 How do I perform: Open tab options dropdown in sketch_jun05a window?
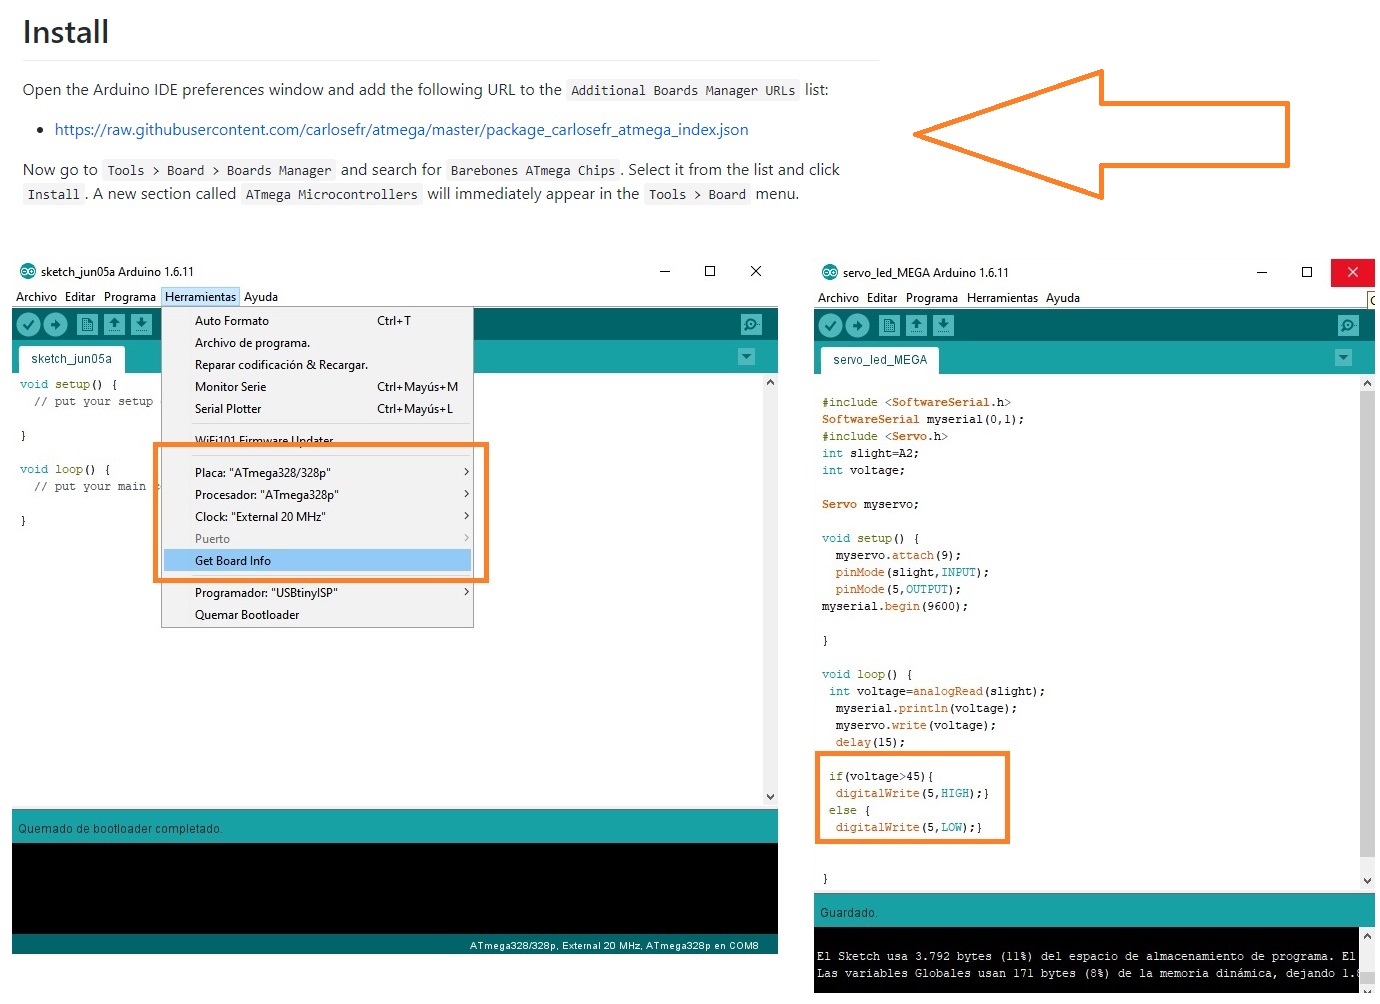click(746, 357)
